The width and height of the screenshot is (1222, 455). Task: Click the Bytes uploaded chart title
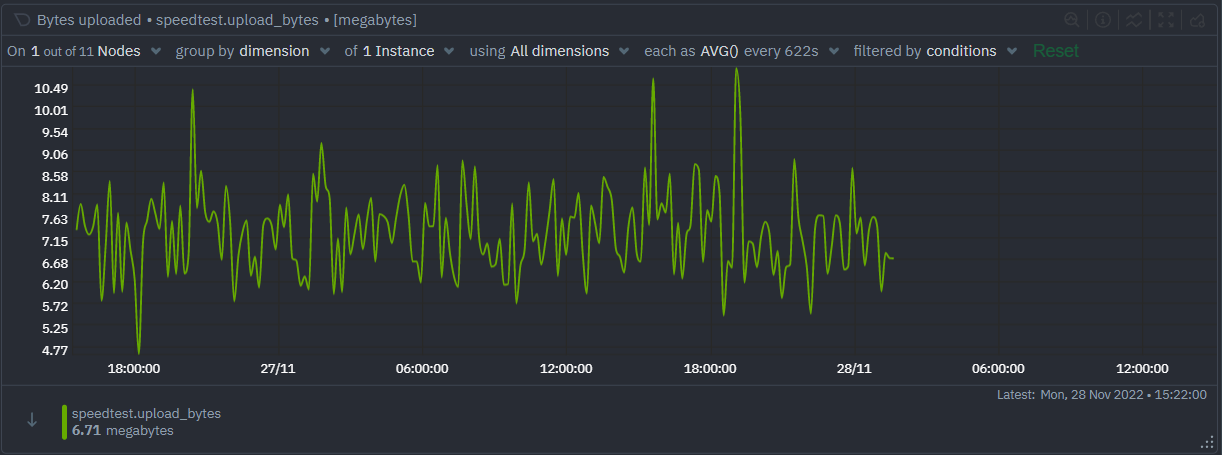click(89, 19)
